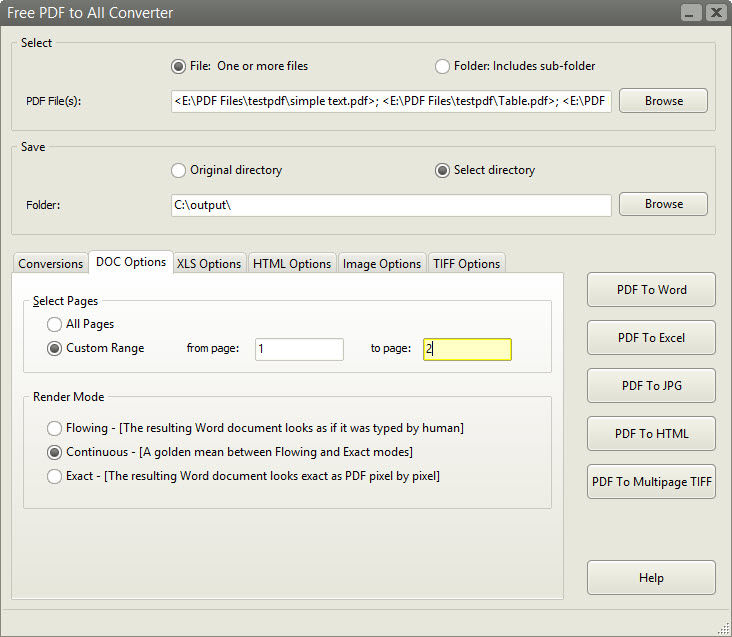Click into the output Folder path field
Viewport: 732px width, 637px height.
click(391, 205)
